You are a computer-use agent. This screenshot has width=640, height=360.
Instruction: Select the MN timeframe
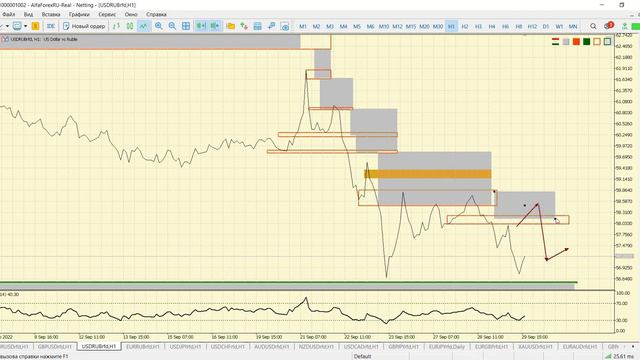click(x=573, y=26)
